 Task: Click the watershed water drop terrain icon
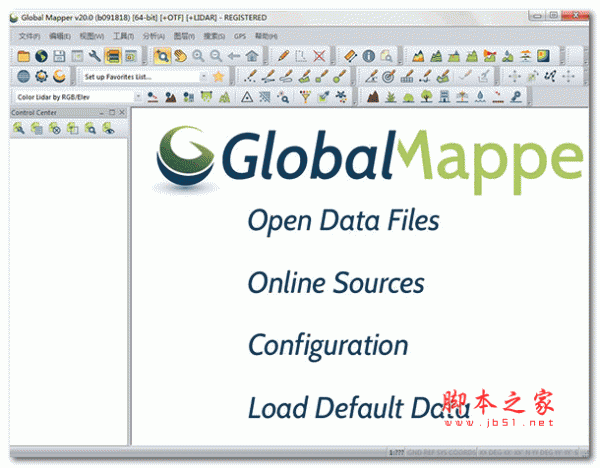pos(508,56)
